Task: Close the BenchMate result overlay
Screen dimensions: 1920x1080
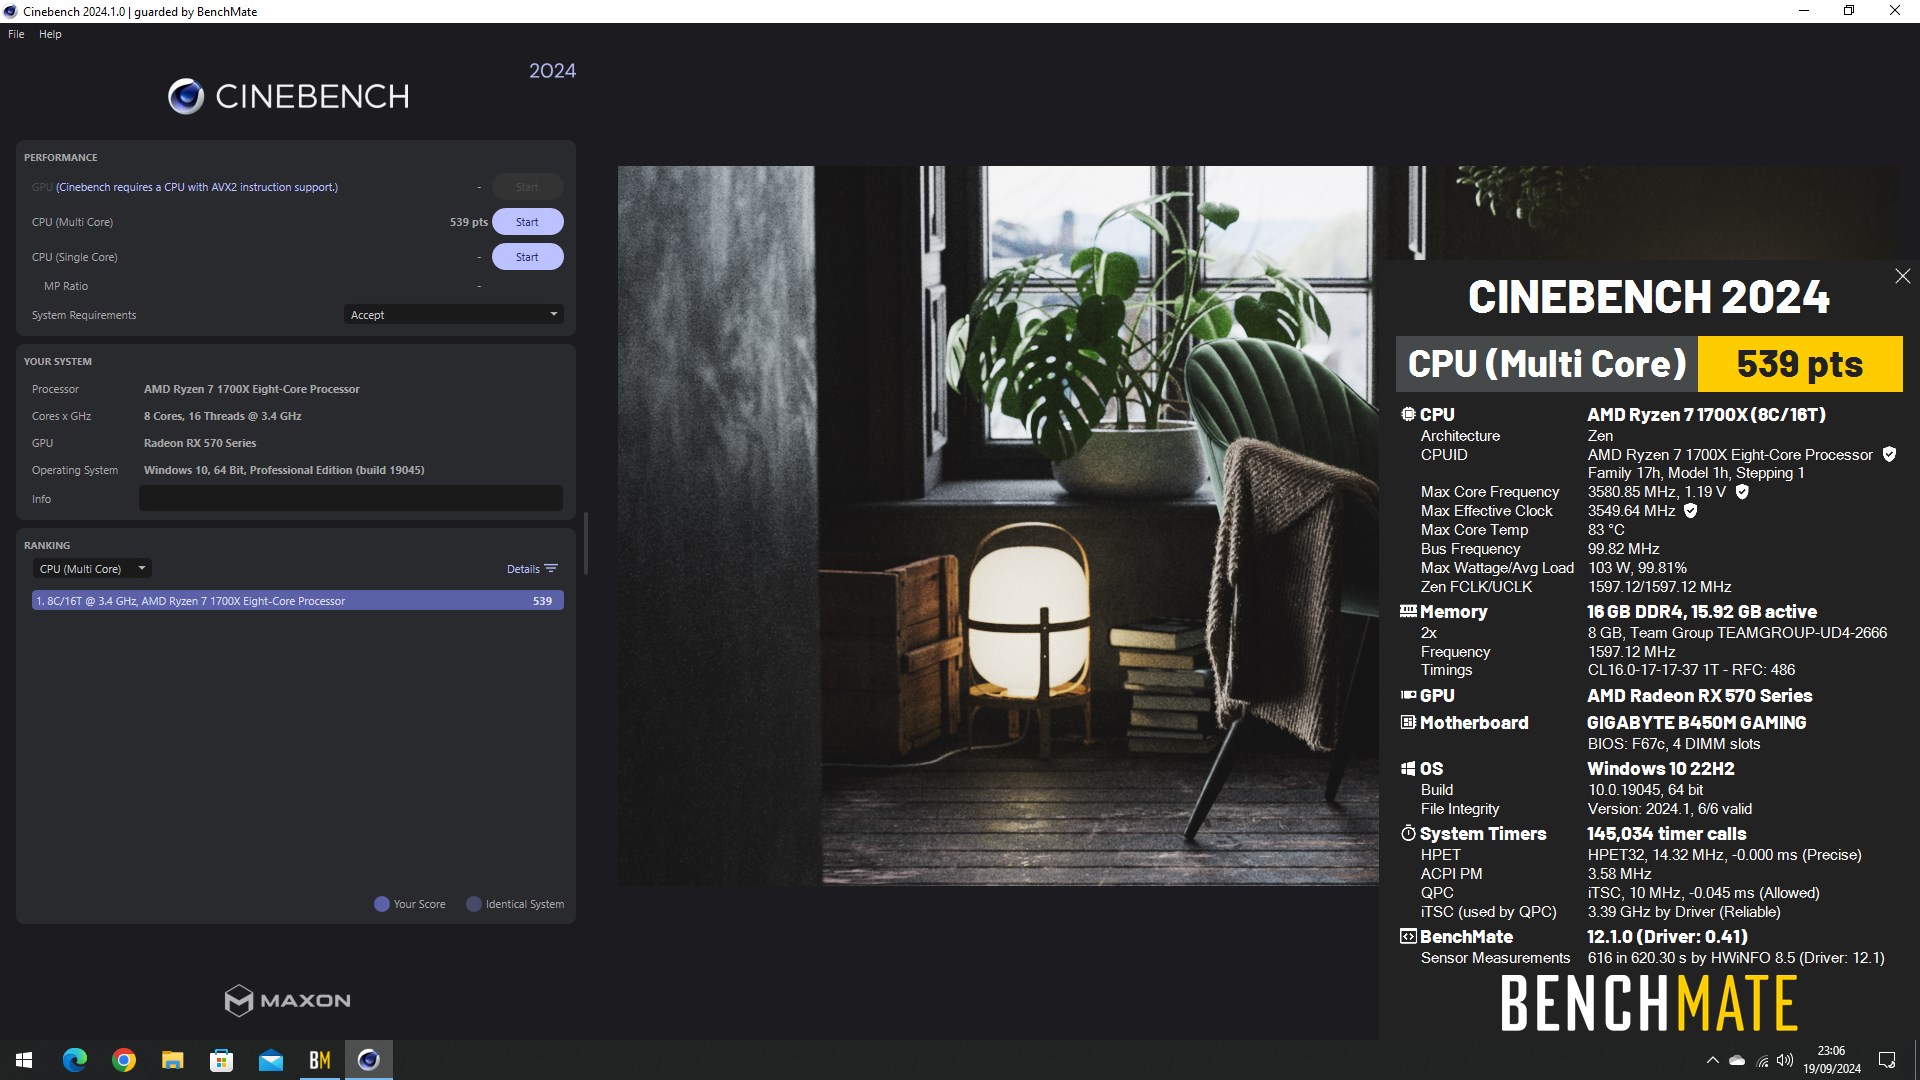Action: (1902, 276)
